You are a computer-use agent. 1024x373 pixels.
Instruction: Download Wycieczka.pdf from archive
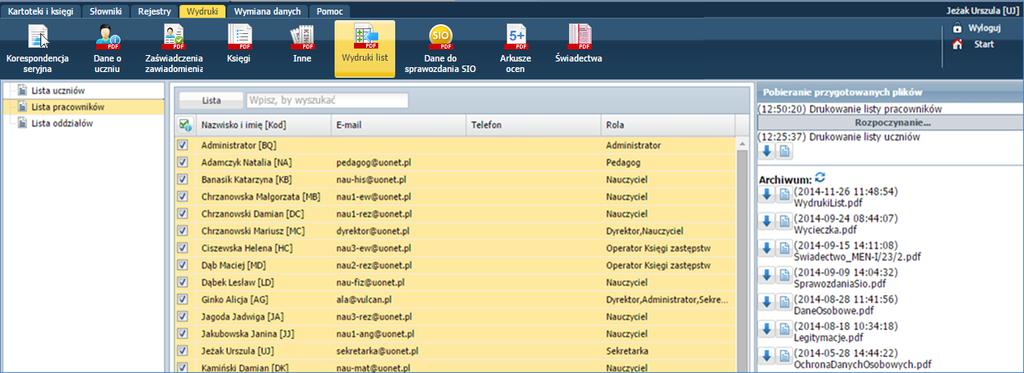pyautogui.click(x=767, y=221)
